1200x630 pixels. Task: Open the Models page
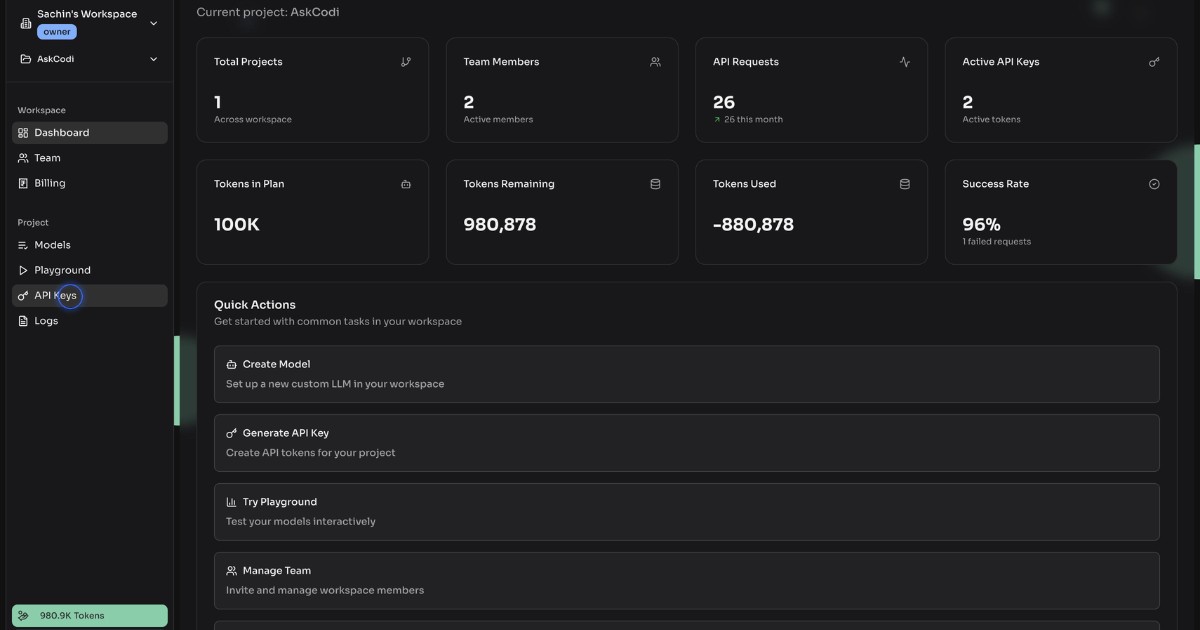click(90, 245)
